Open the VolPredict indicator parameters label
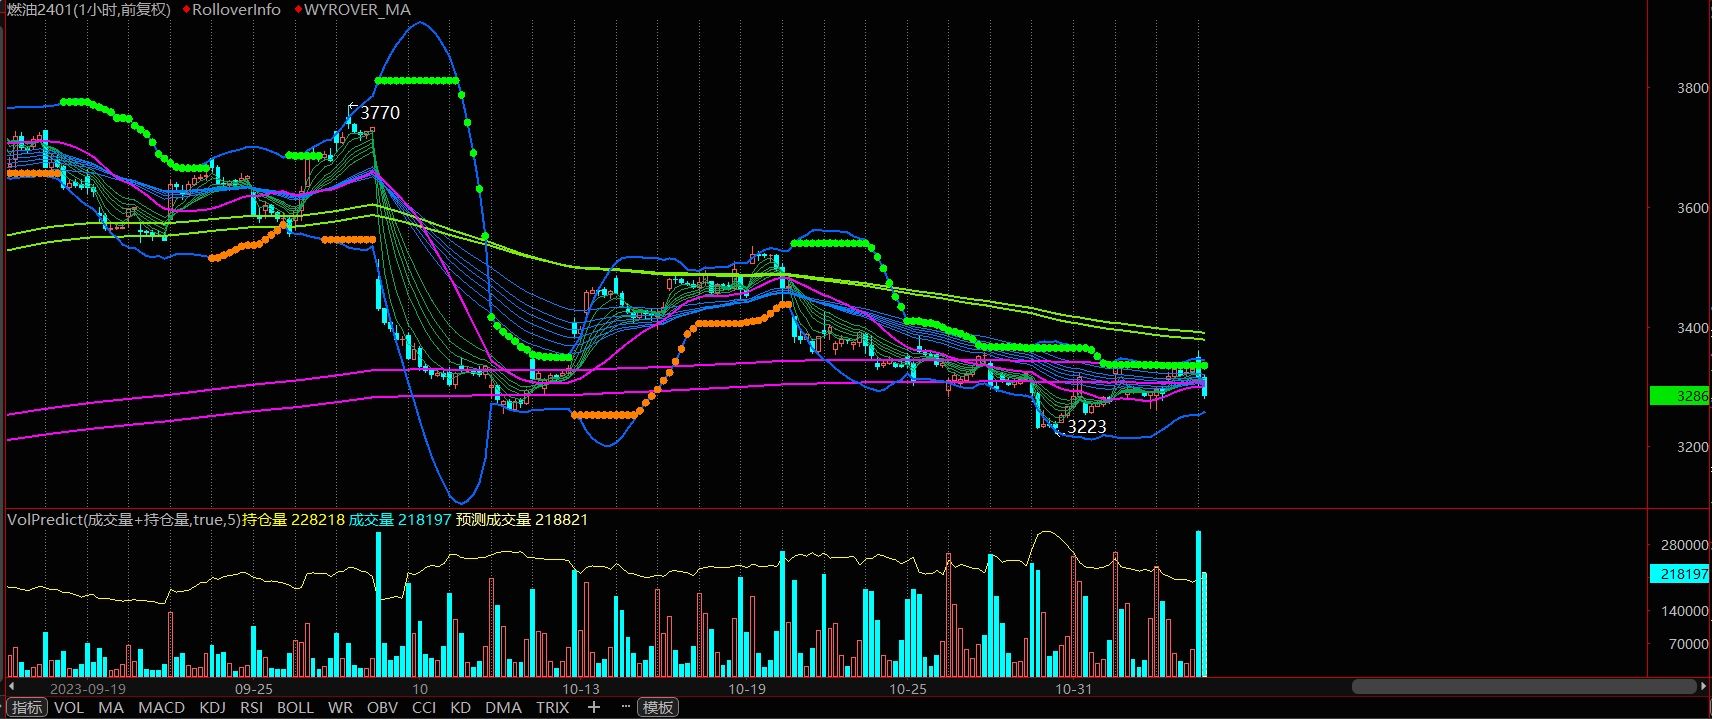 click(123, 520)
